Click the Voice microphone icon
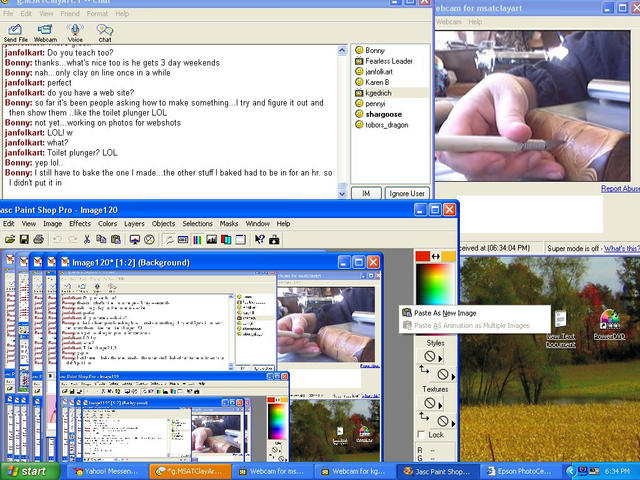Viewport: 640px width, 480px height. click(75, 33)
